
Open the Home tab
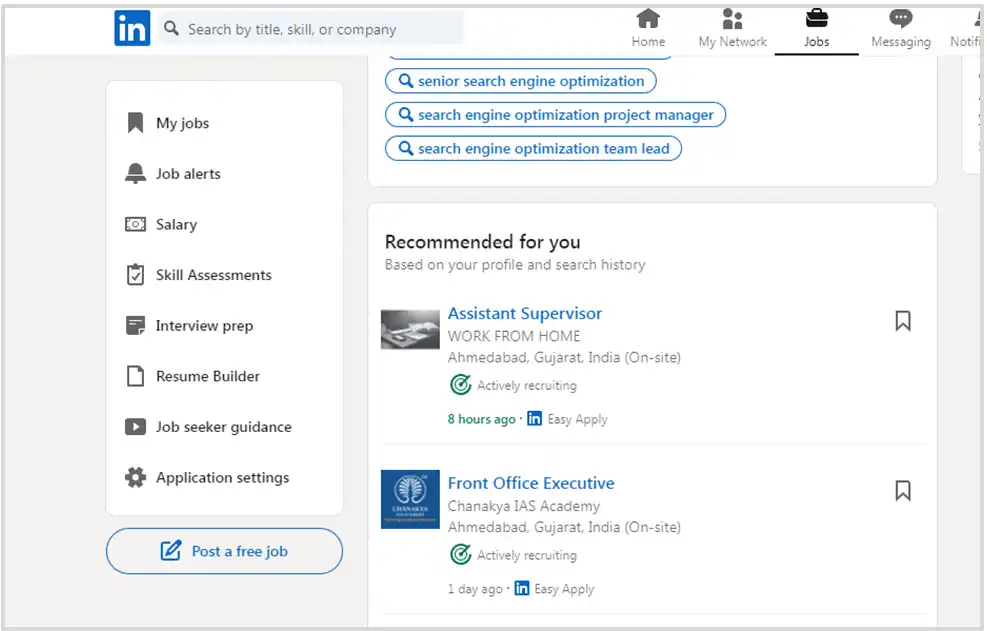pos(648,29)
